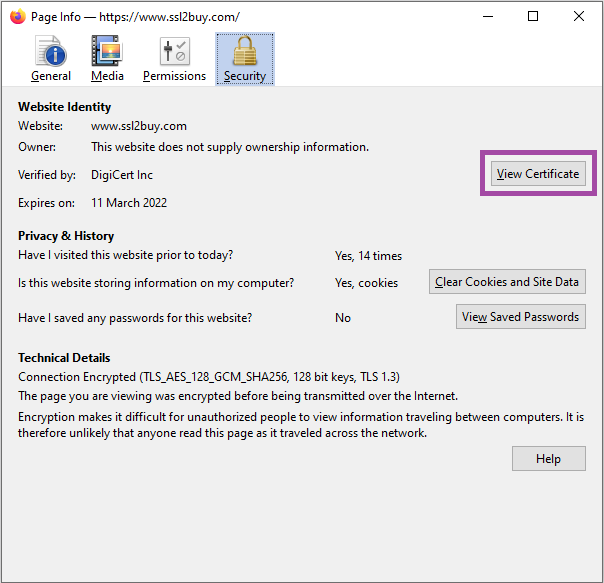
Task: Click the 'Expires on:' label
Action: click(x=46, y=203)
